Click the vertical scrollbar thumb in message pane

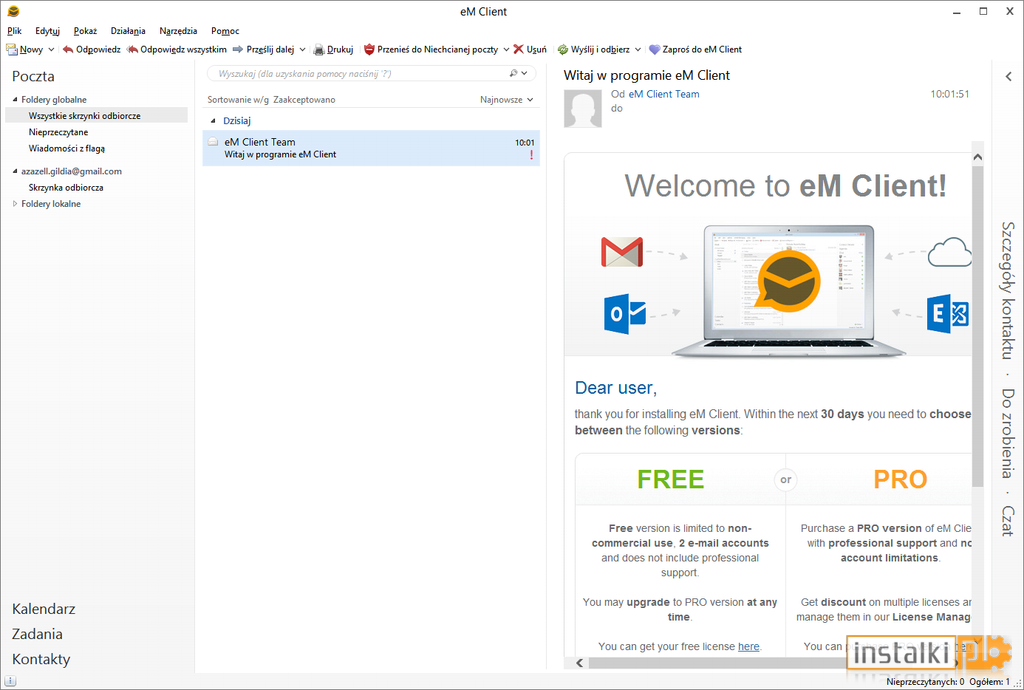click(x=978, y=326)
